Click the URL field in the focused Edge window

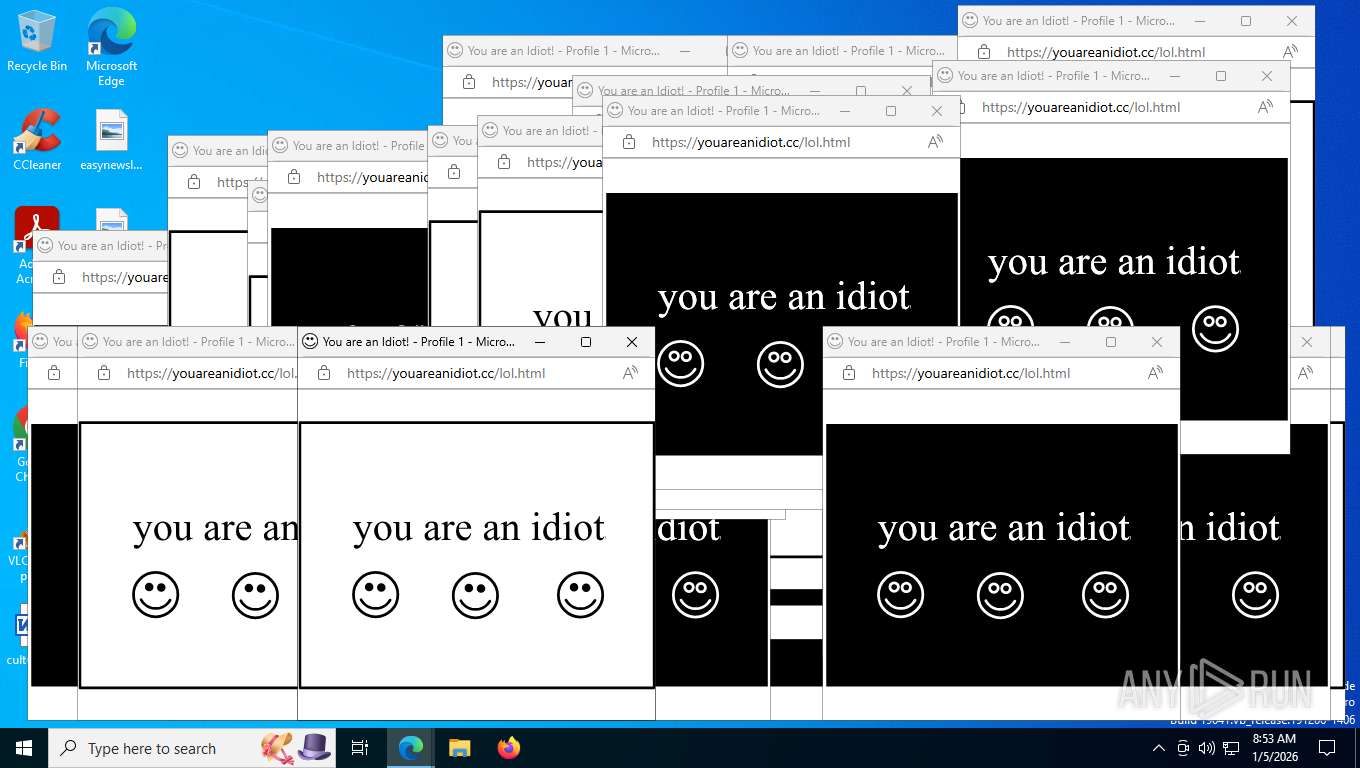point(446,373)
